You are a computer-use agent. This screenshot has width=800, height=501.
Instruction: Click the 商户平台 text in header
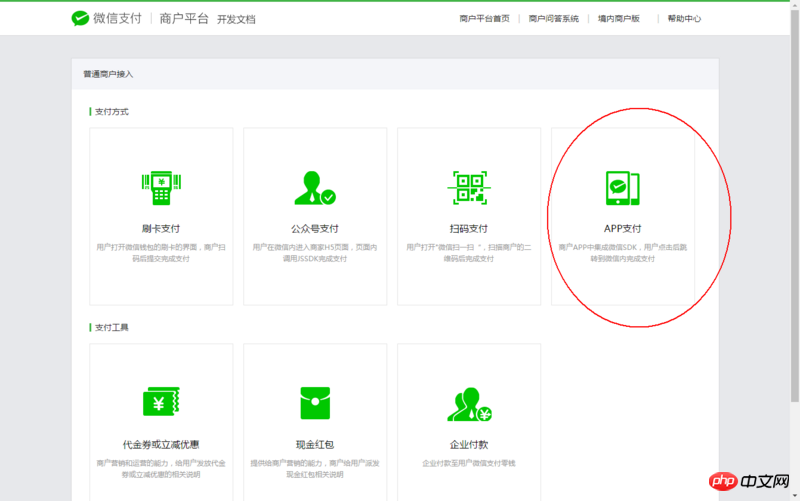(x=183, y=18)
